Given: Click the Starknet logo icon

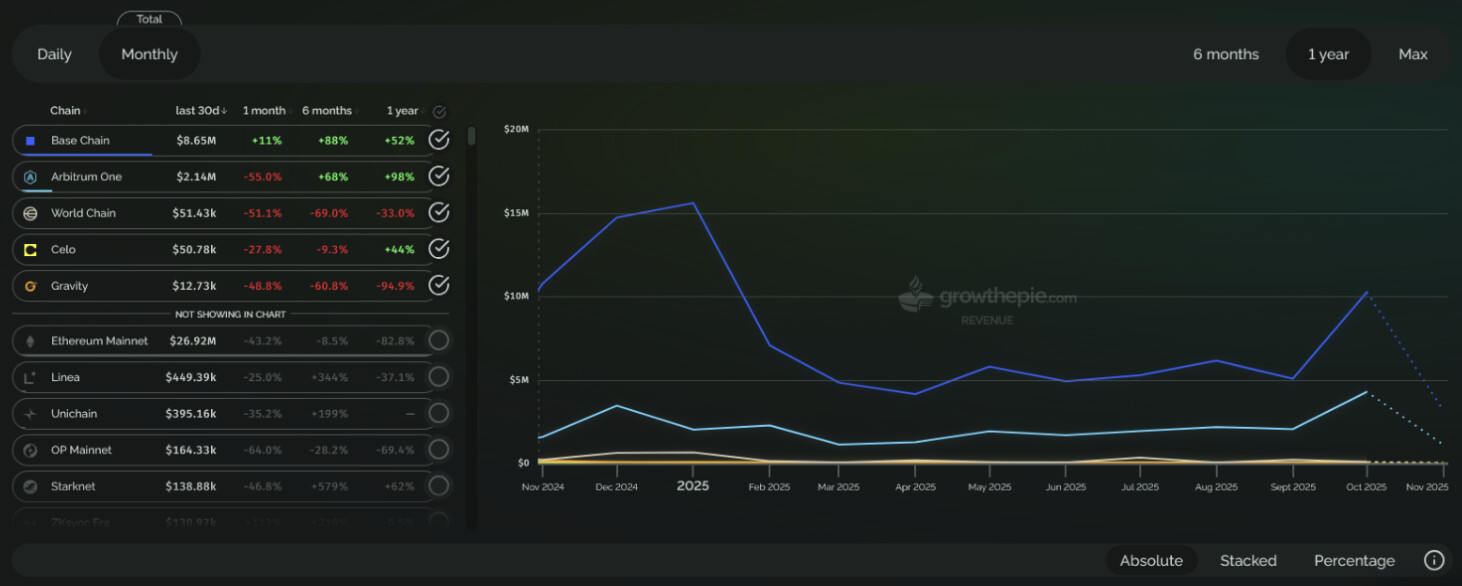Looking at the screenshot, I should coord(30,486).
